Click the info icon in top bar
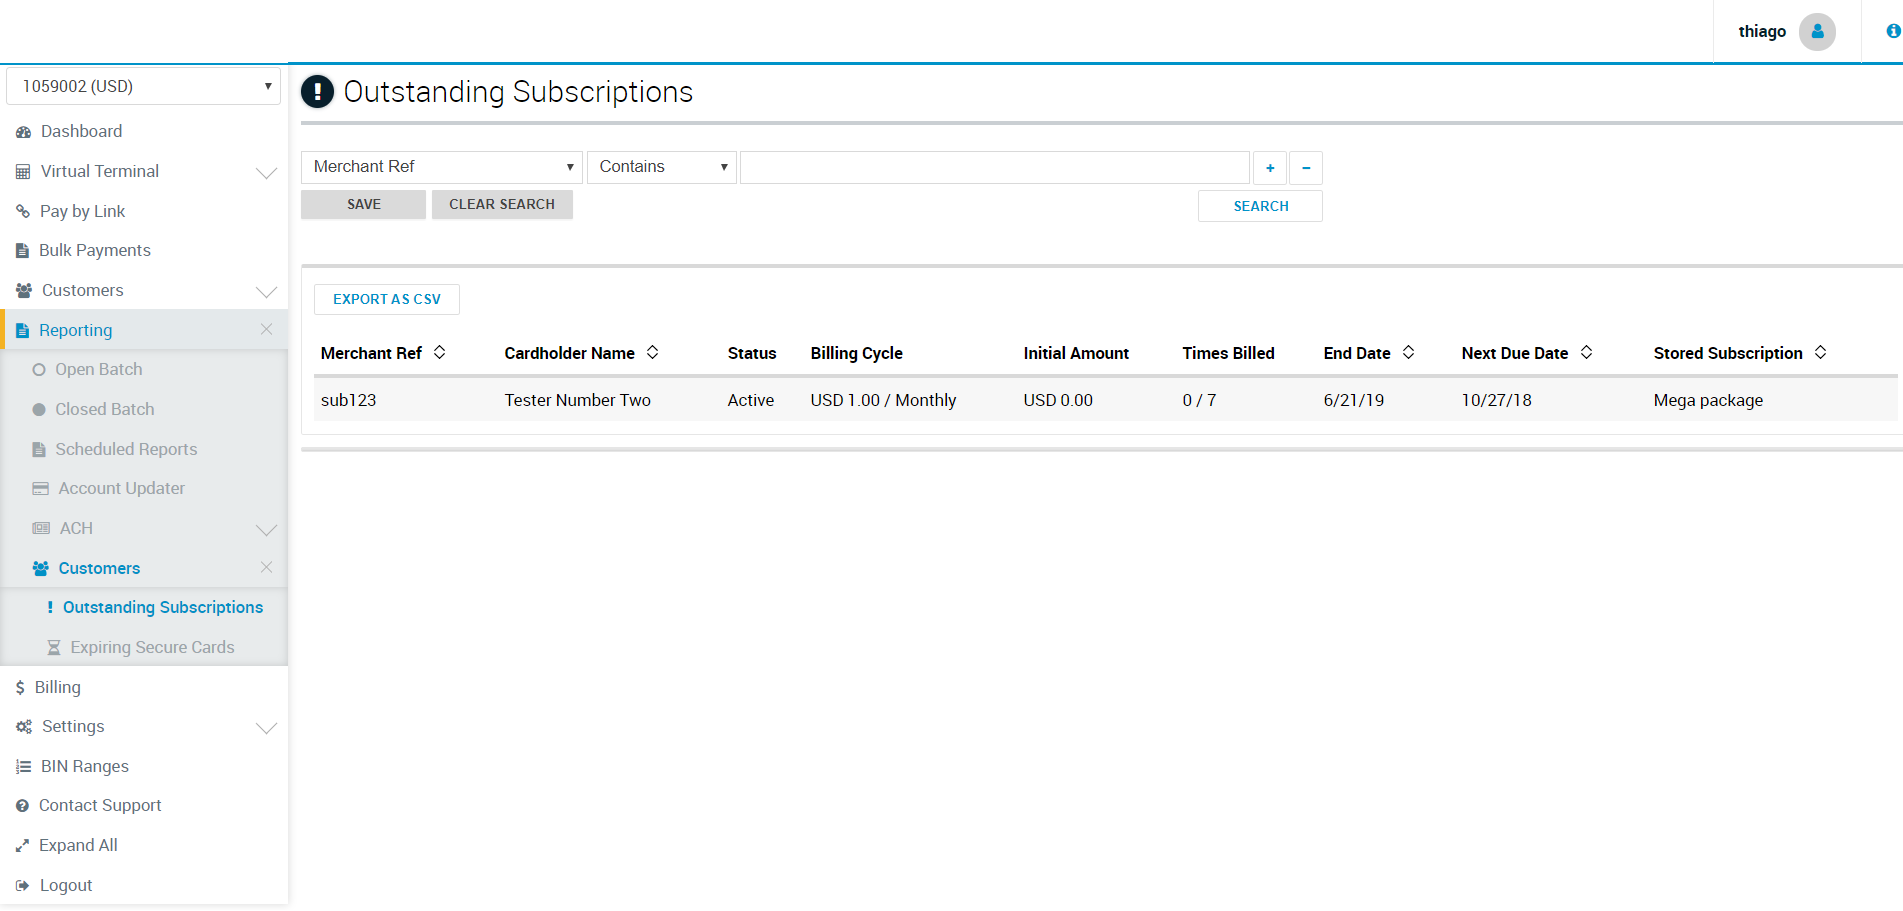The height and width of the screenshot is (911, 1903). pos(1892,32)
